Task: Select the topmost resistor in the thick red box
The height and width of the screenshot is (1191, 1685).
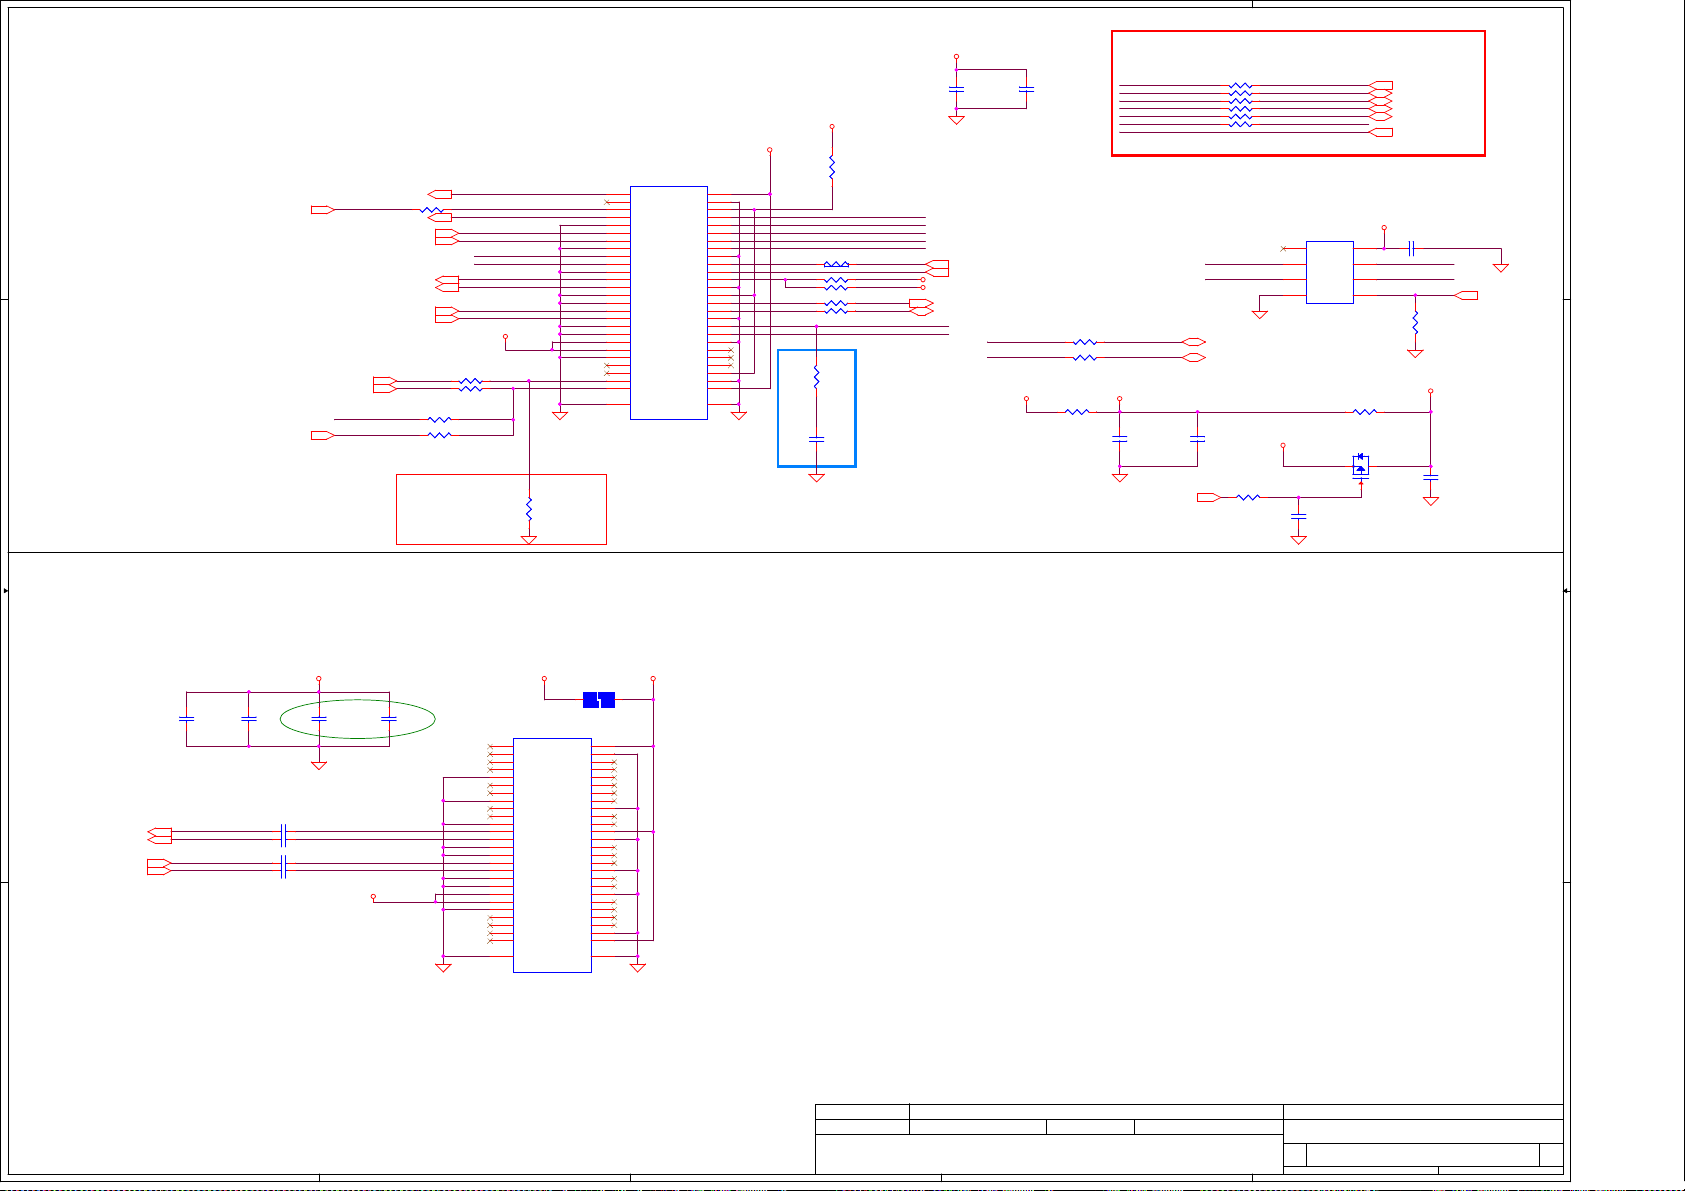Action: tap(1240, 86)
